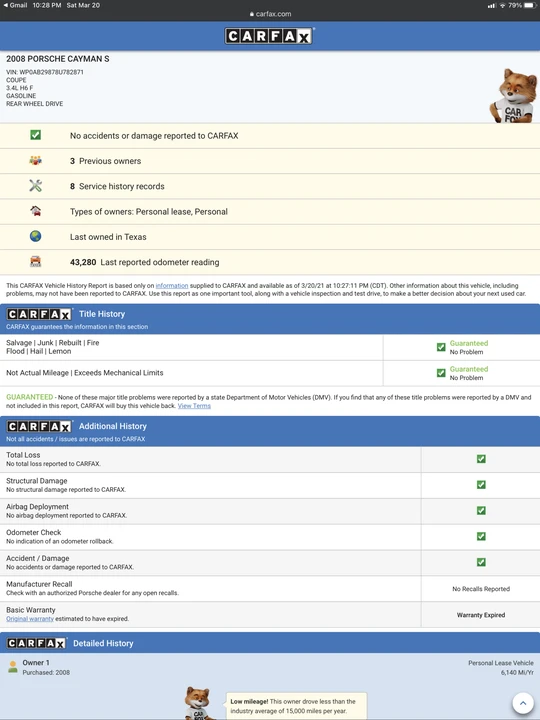Image resolution: width=540 pixels, height=720 pixels.
Task: Click '43,280 Last reported odometer reading'
Action: tap(144, 262)
